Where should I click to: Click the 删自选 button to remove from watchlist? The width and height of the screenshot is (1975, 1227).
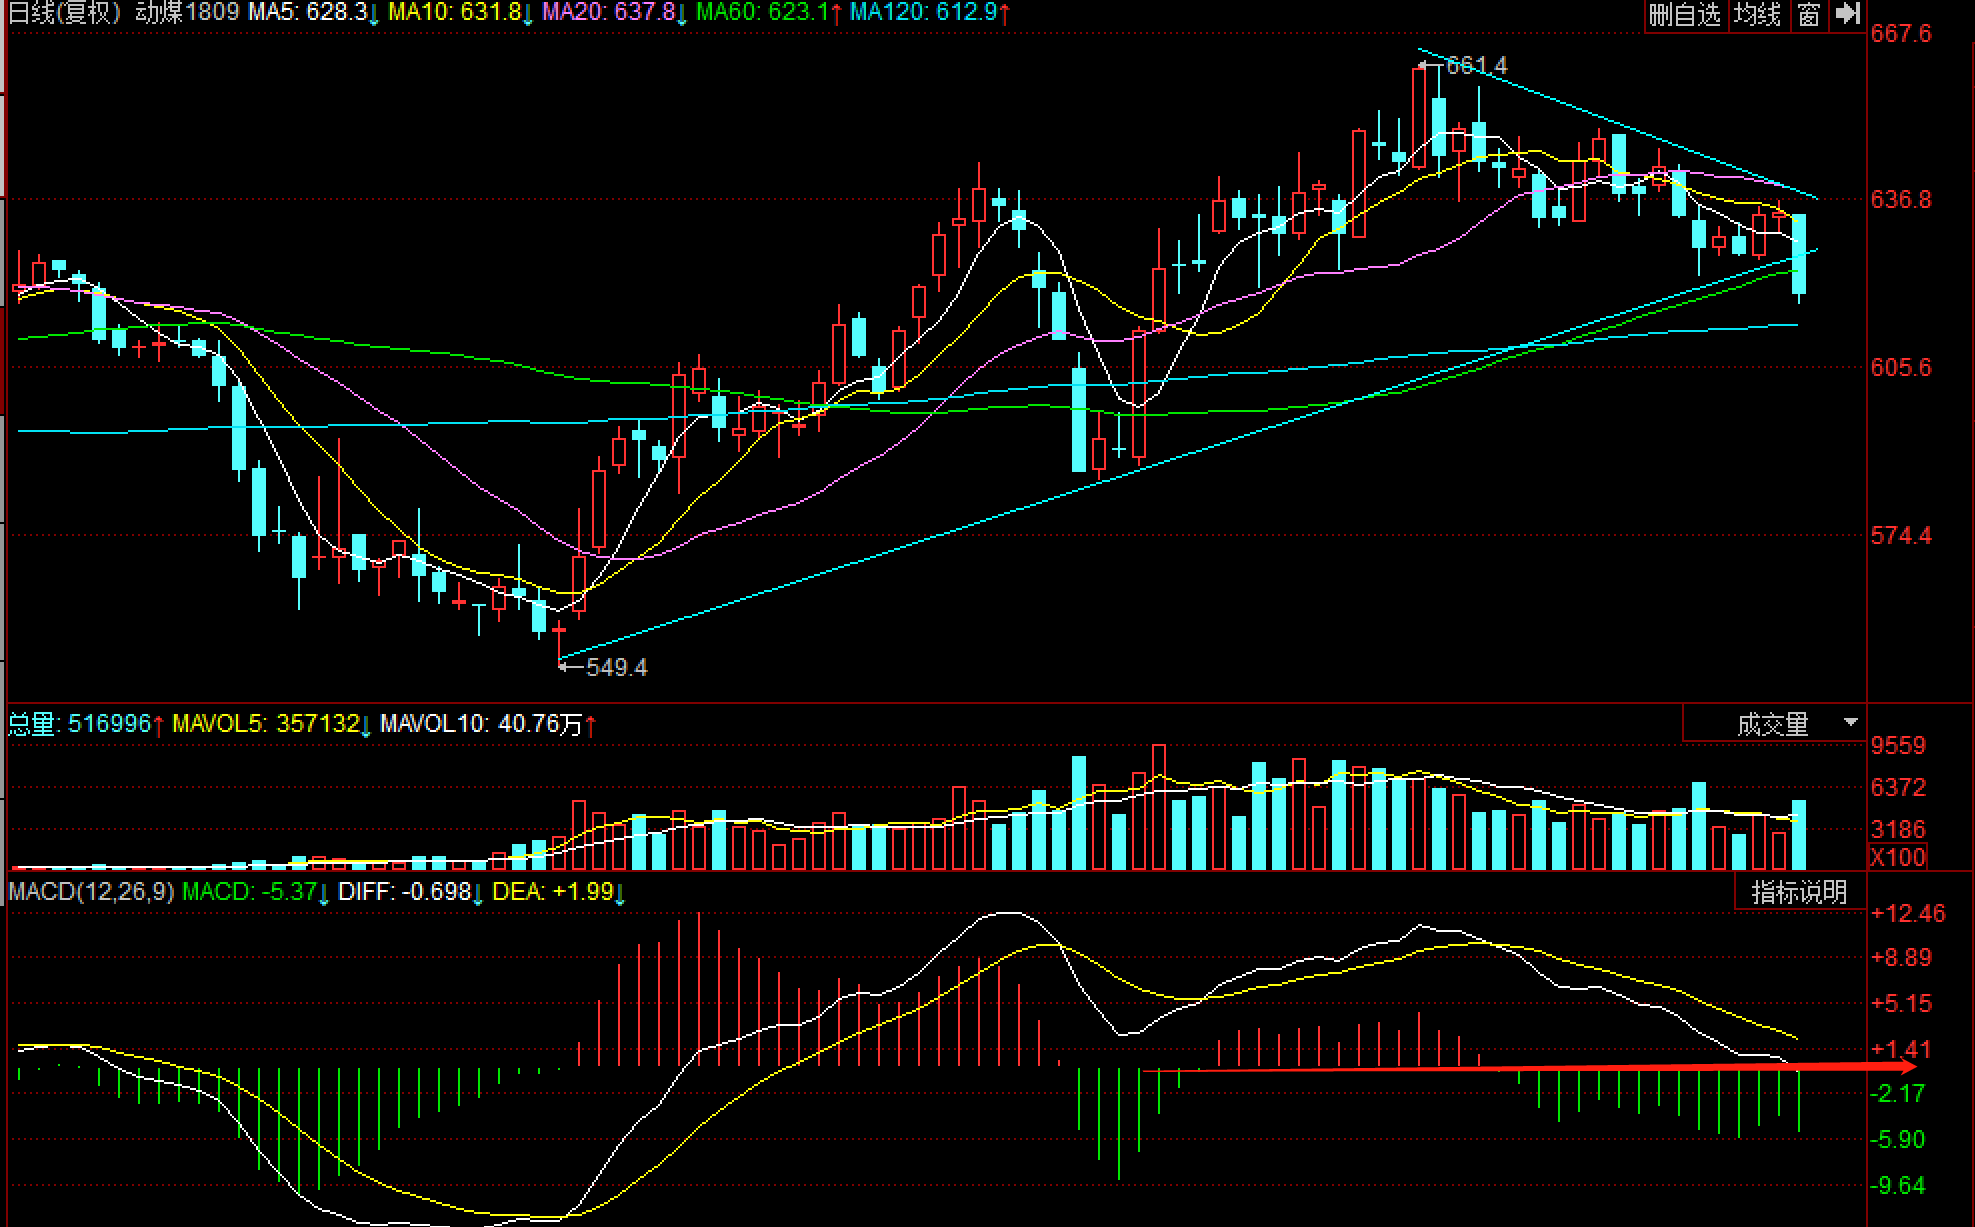1685,14
